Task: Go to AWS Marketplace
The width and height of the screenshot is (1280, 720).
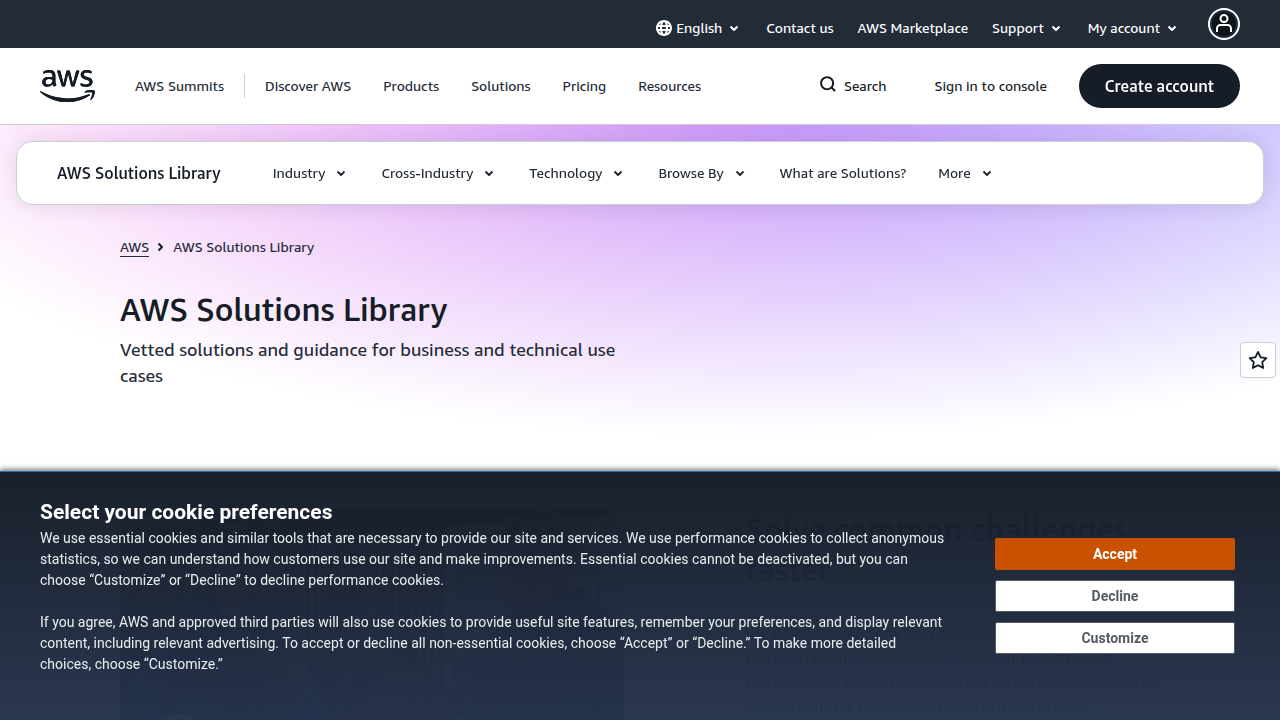Action: click(x=912, y=28)
